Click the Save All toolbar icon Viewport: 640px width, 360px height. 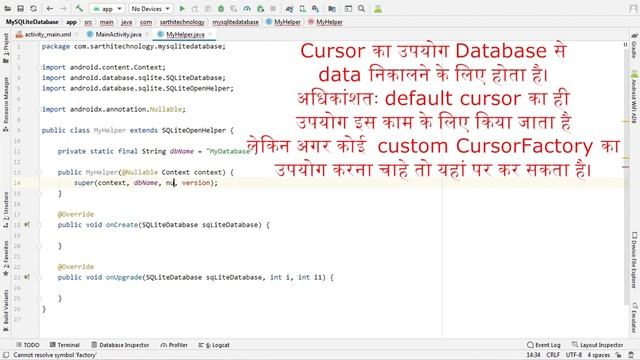click(20, 9)
